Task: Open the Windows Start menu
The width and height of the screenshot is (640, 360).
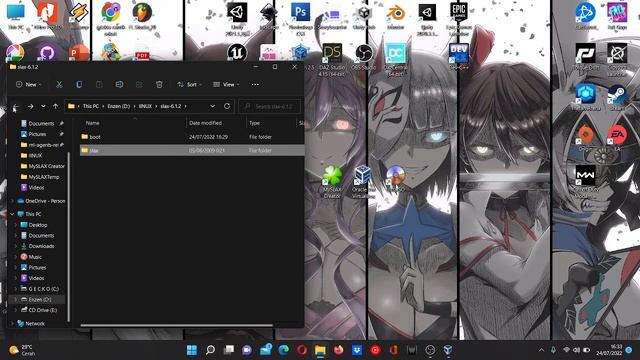Action: 192,350
